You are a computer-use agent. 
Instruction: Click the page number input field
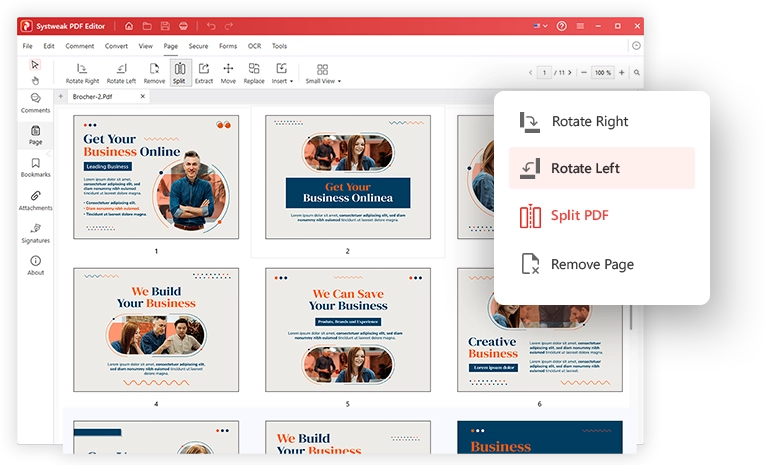[x=544, y=73]
